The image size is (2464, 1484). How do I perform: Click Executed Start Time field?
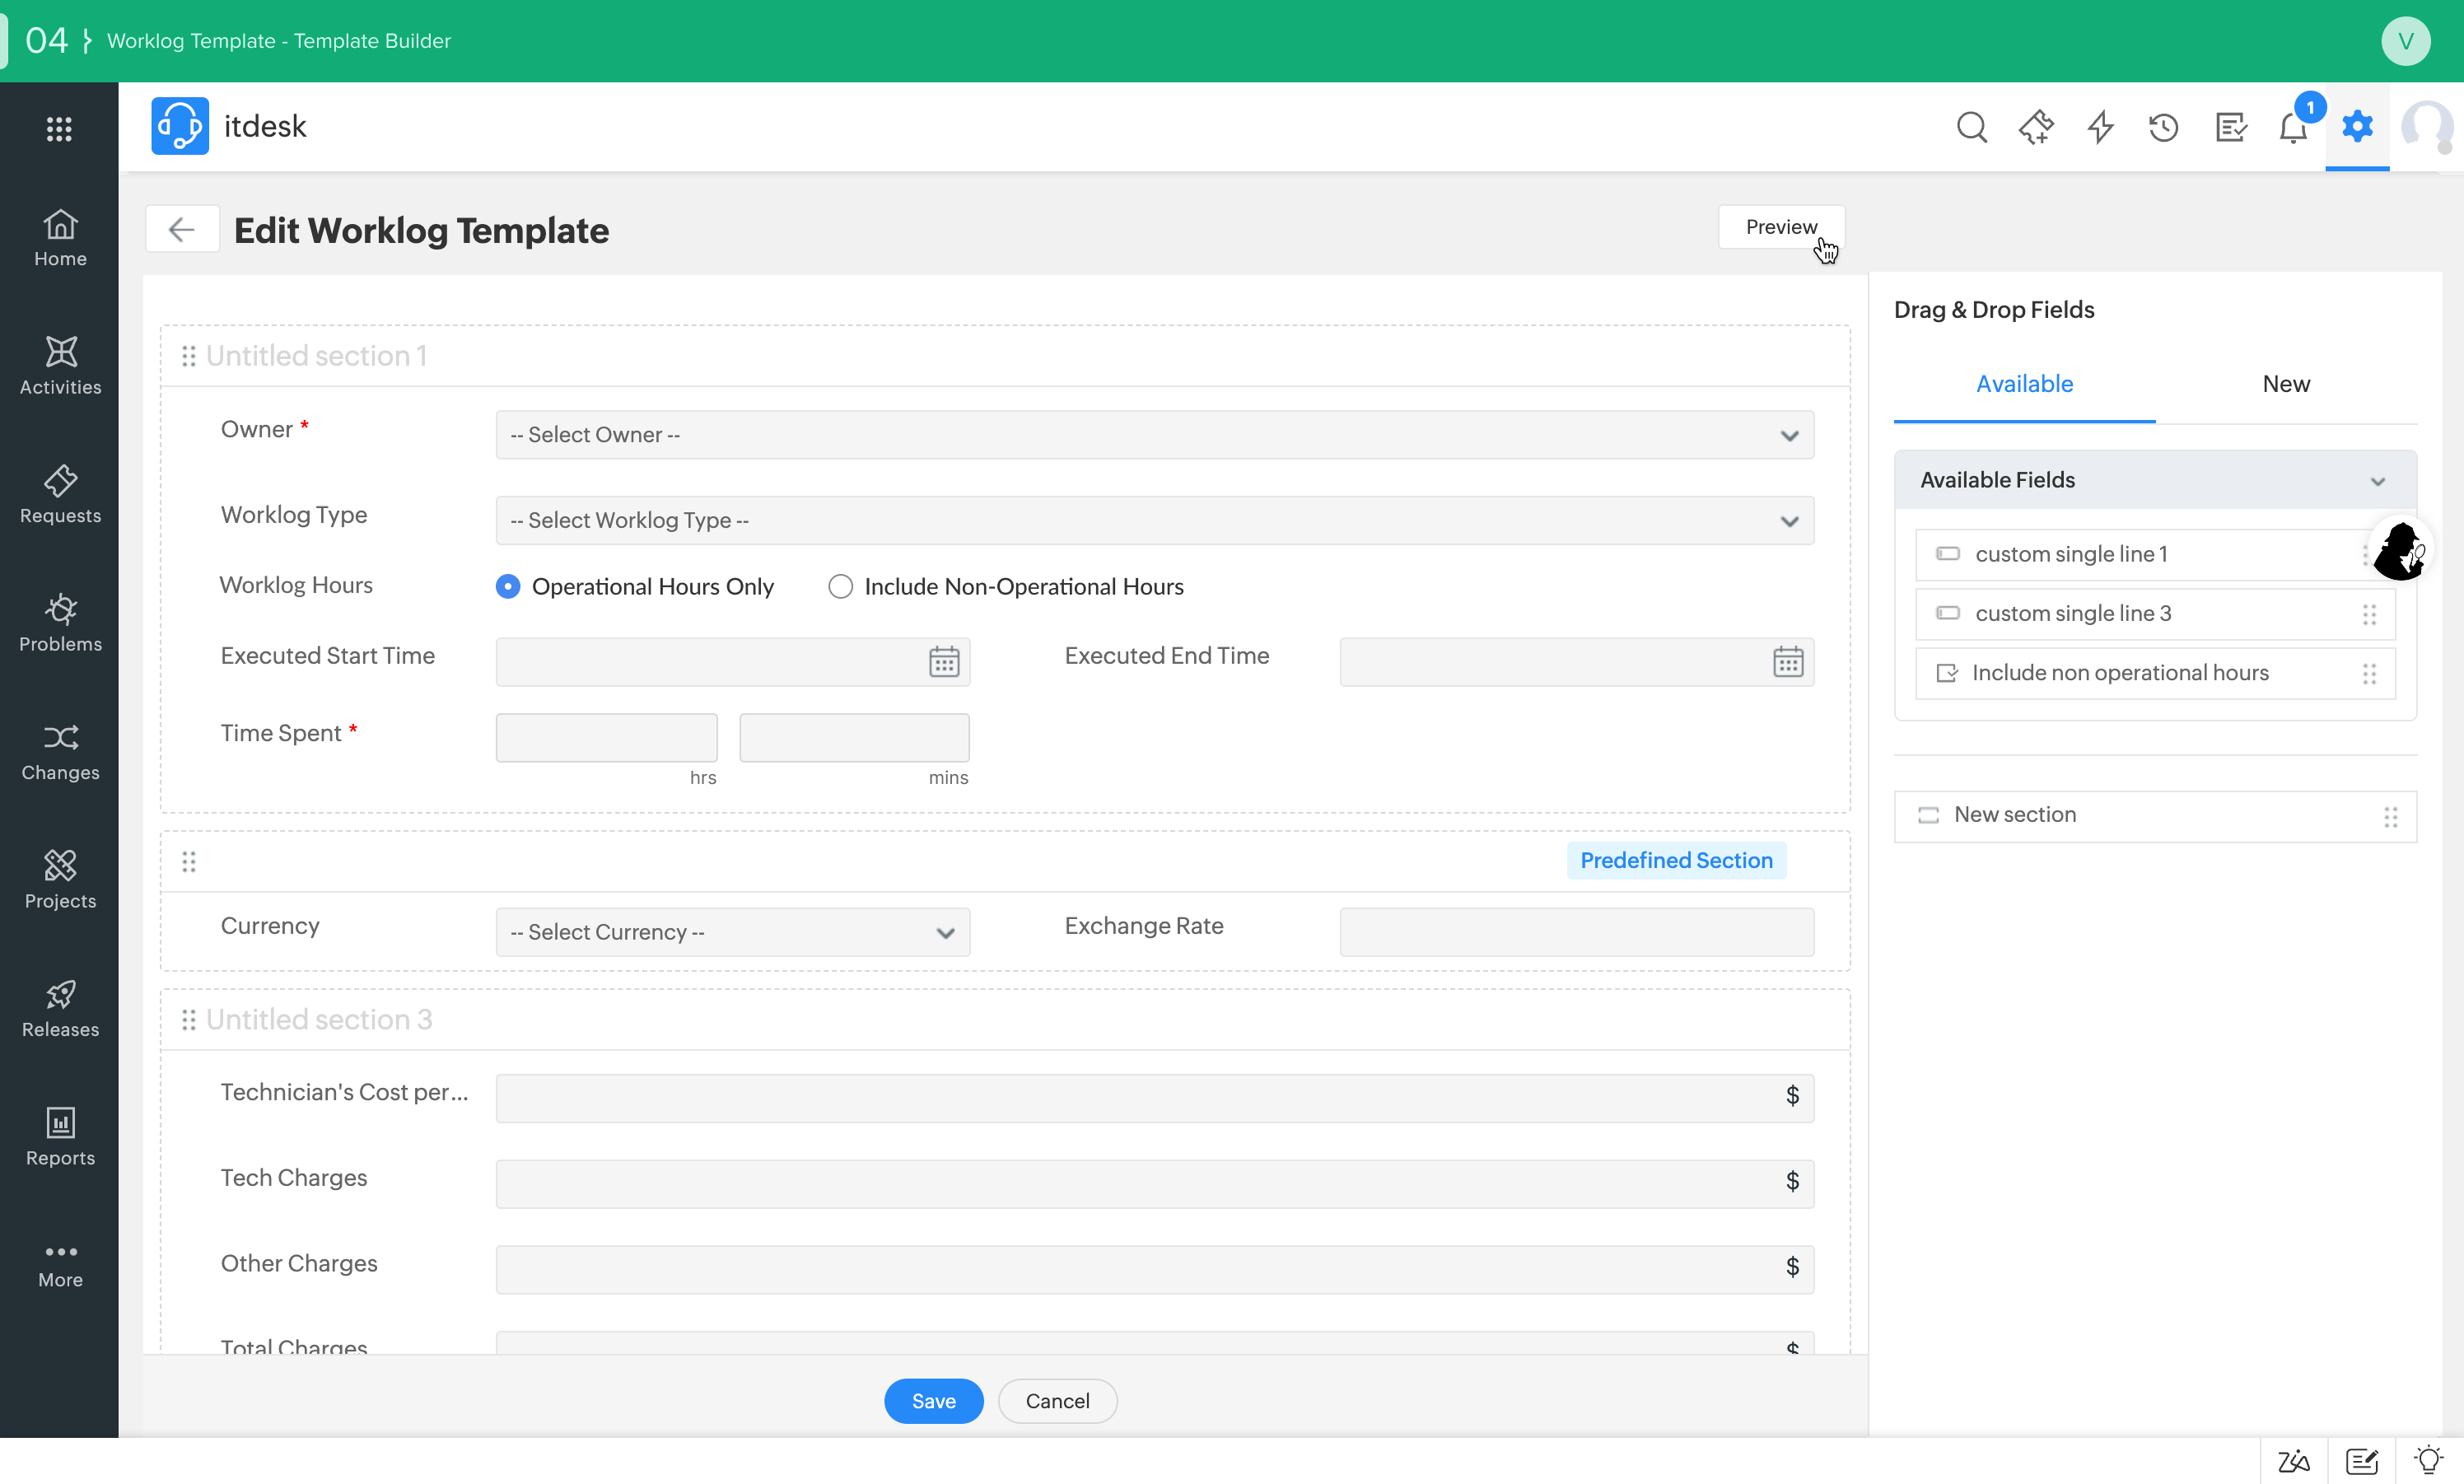pyautogui.click(x=732, y=661)
